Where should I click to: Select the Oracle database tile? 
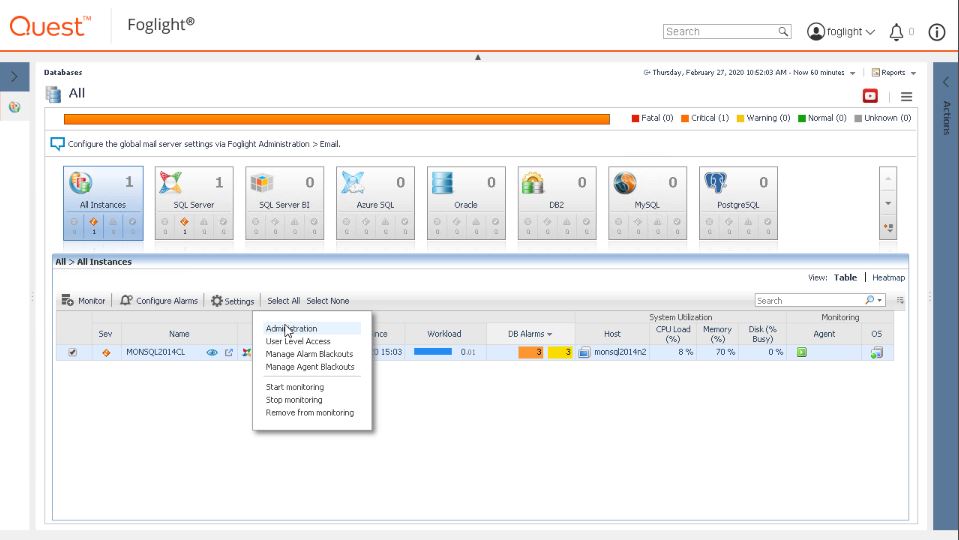pos(466,203)
